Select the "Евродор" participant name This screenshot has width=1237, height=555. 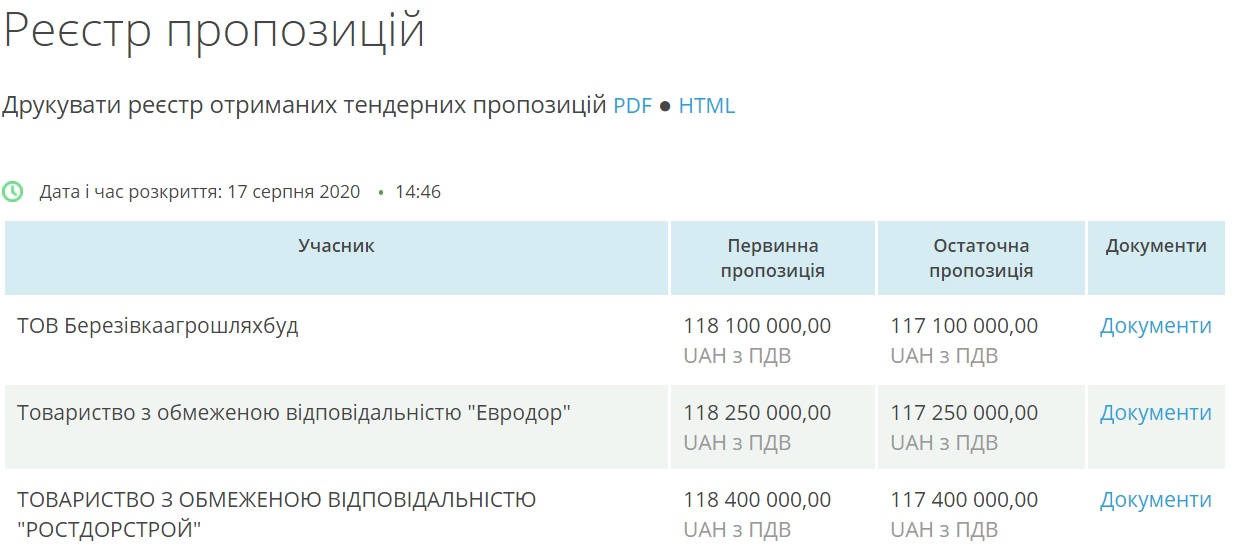coord(294,413)
